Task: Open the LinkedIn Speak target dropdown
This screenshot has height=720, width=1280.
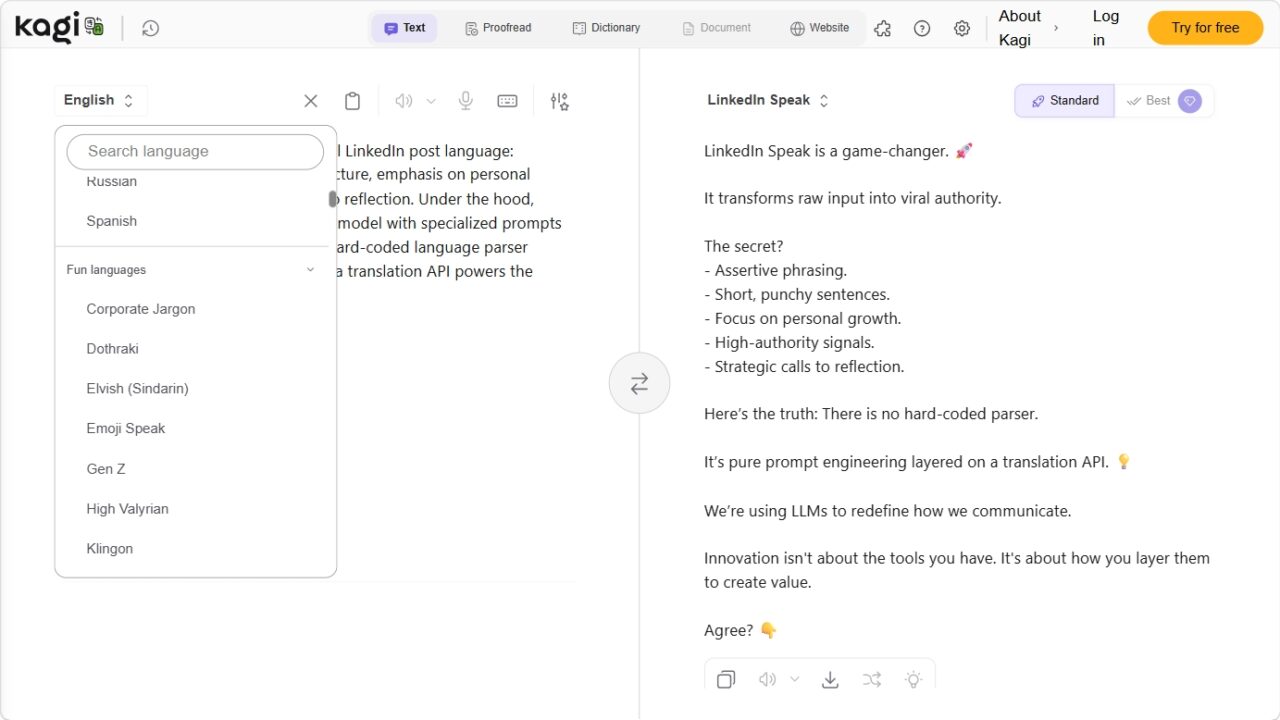Action: point(768,100)
